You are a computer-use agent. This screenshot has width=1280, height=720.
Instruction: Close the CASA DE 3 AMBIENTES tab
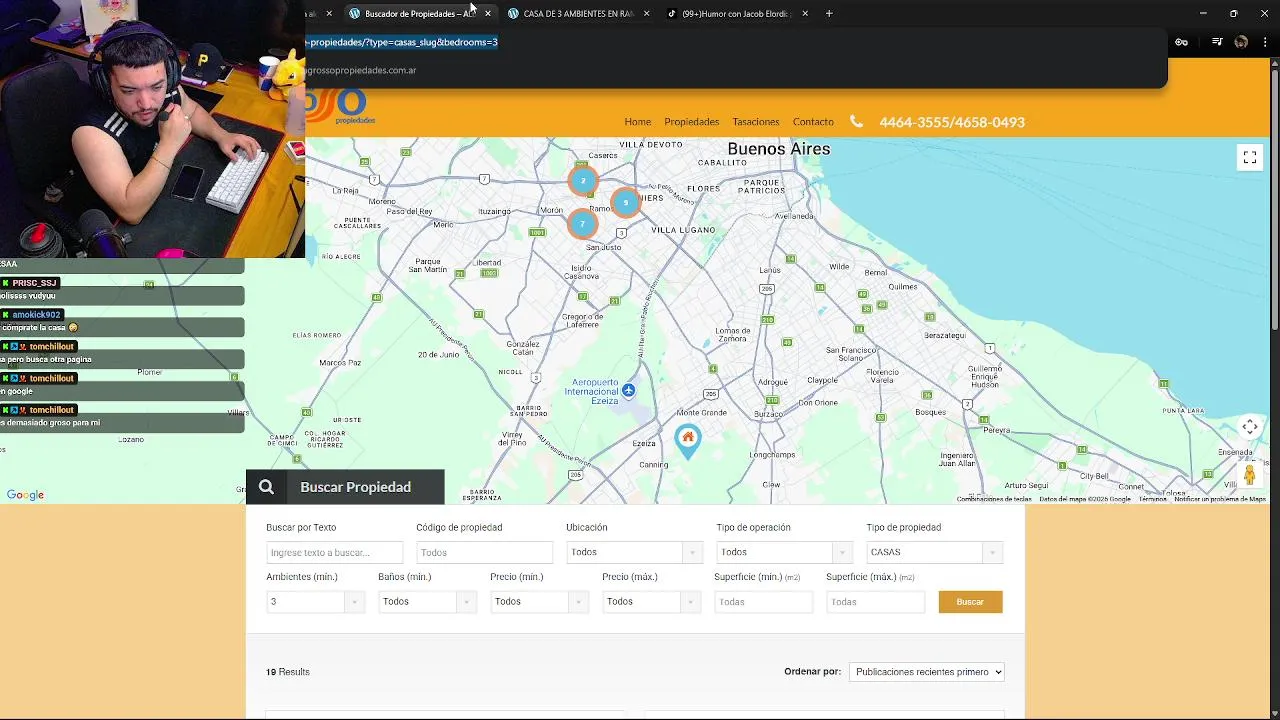(646, 13)
